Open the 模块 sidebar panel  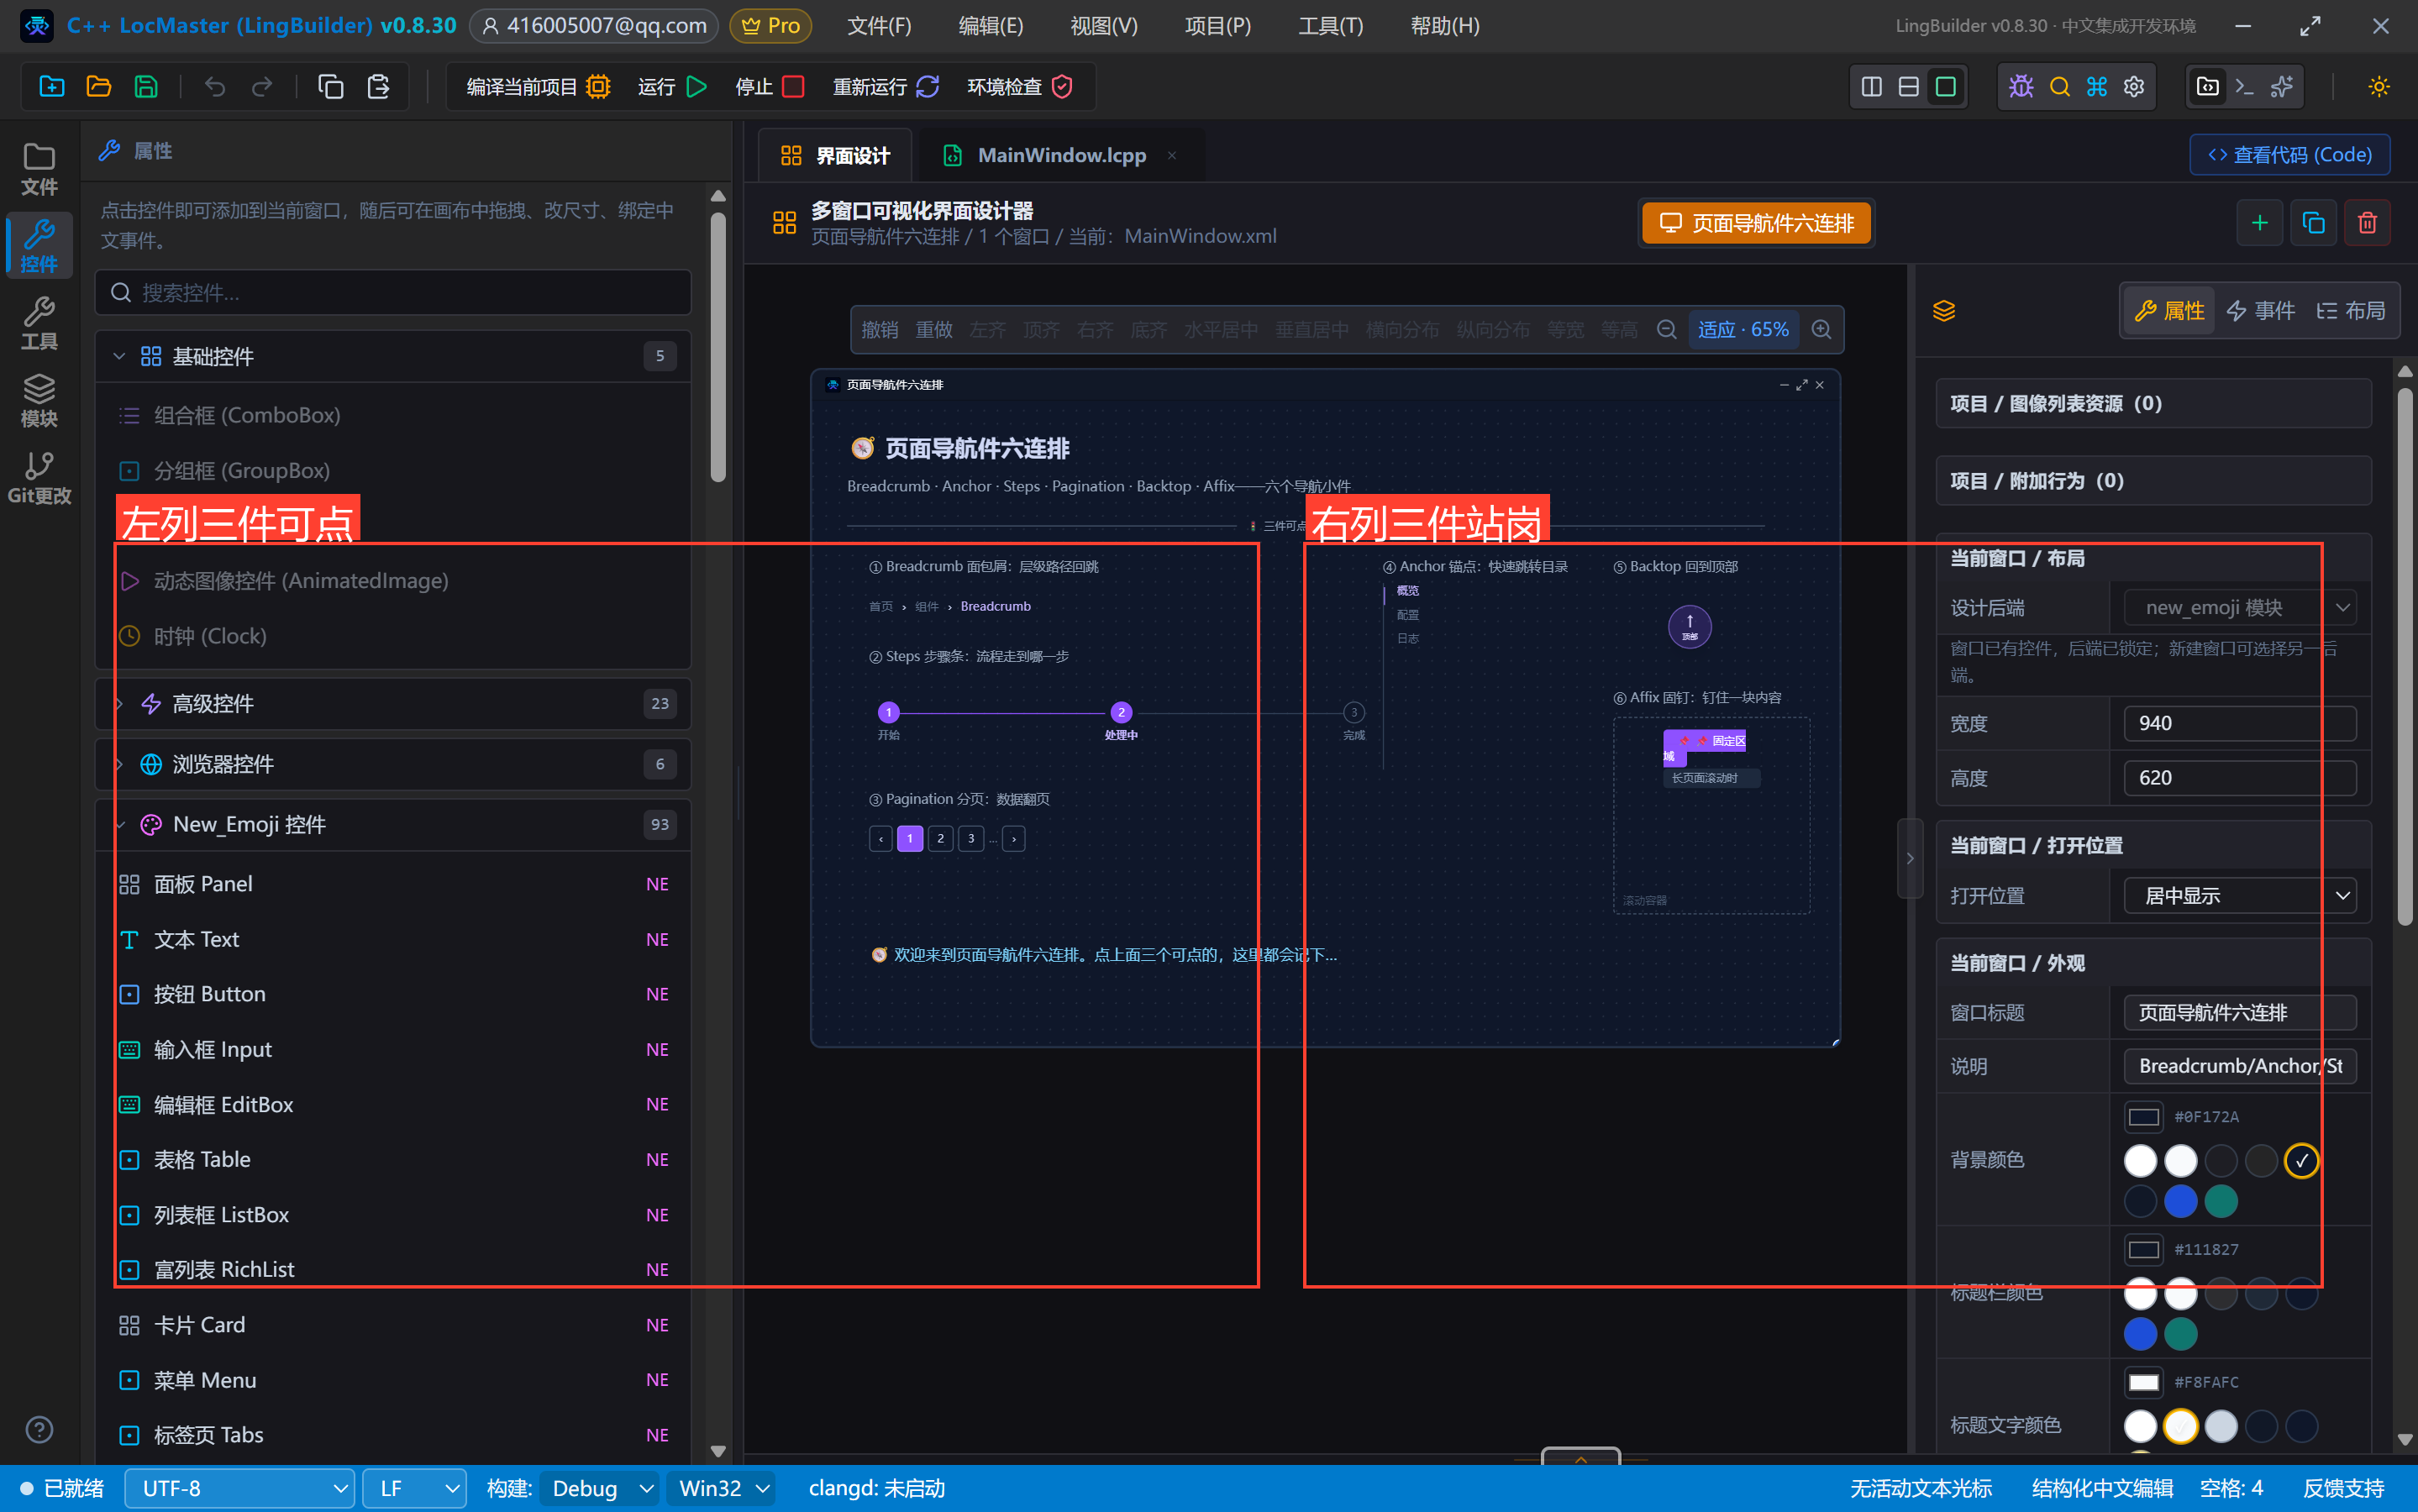coord(39,400)
